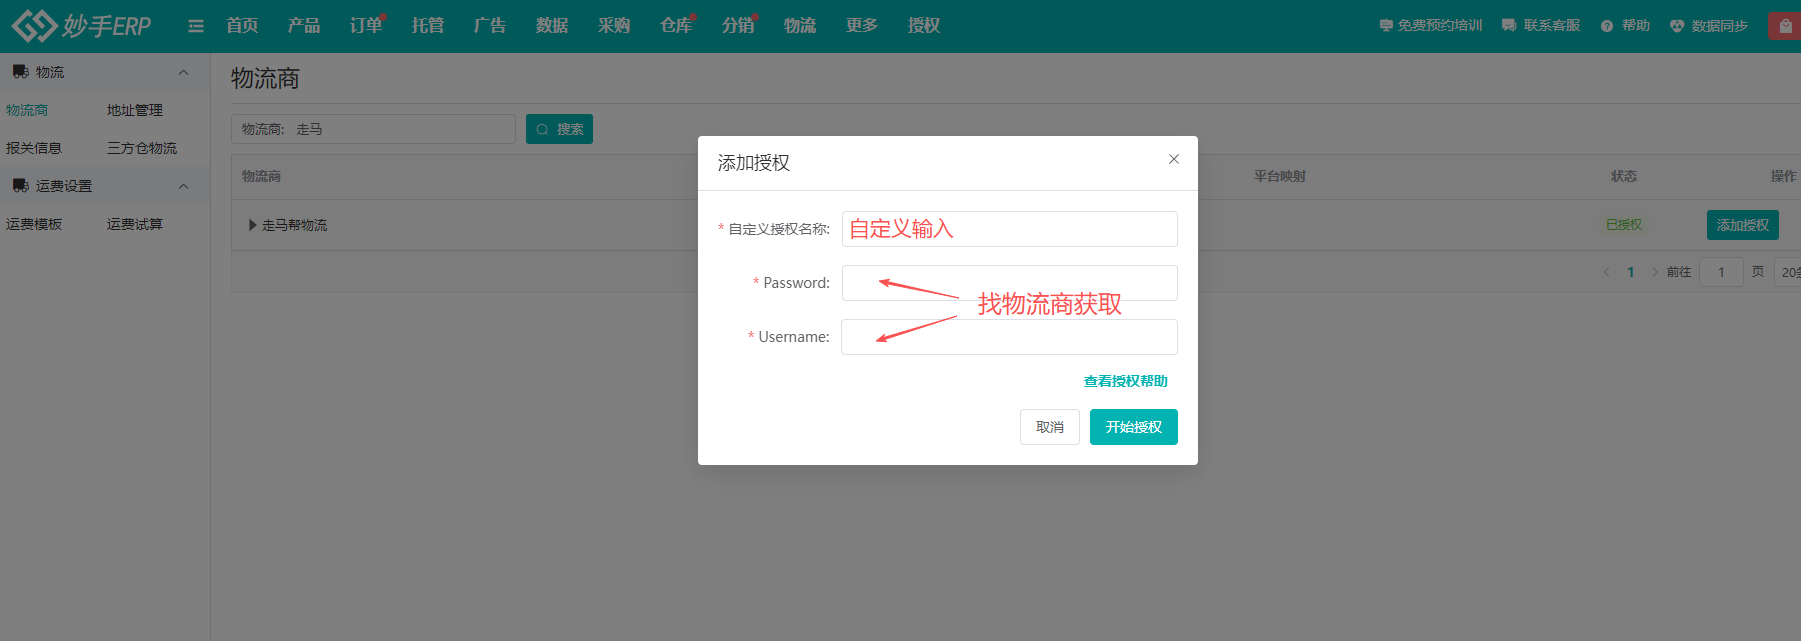Select 物流商 in the sidebar
This screenshot has height=641, width=1801.
(27, 110)
